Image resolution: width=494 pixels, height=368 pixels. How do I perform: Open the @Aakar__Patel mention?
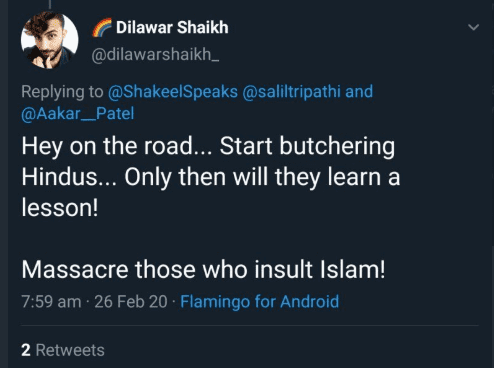[77, 114]
